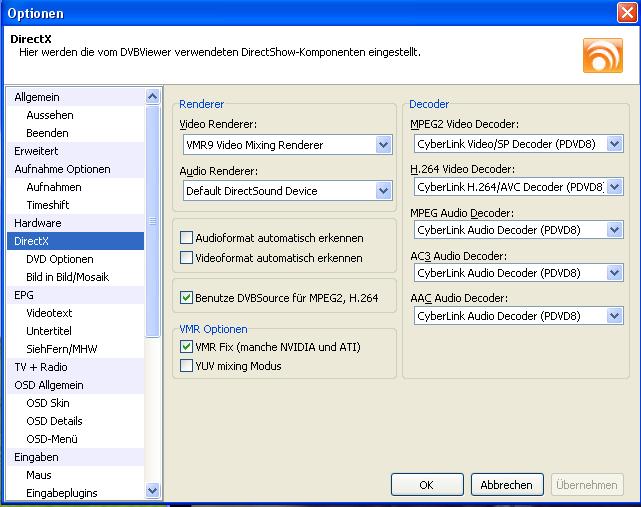Click the sidebar scrollbar down arrow

153,491
